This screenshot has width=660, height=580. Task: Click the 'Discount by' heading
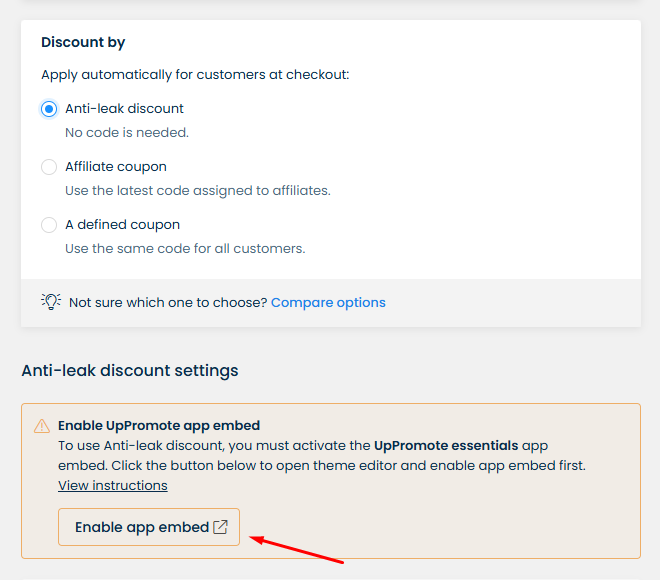pyautogui.click(x=83, y=43)
